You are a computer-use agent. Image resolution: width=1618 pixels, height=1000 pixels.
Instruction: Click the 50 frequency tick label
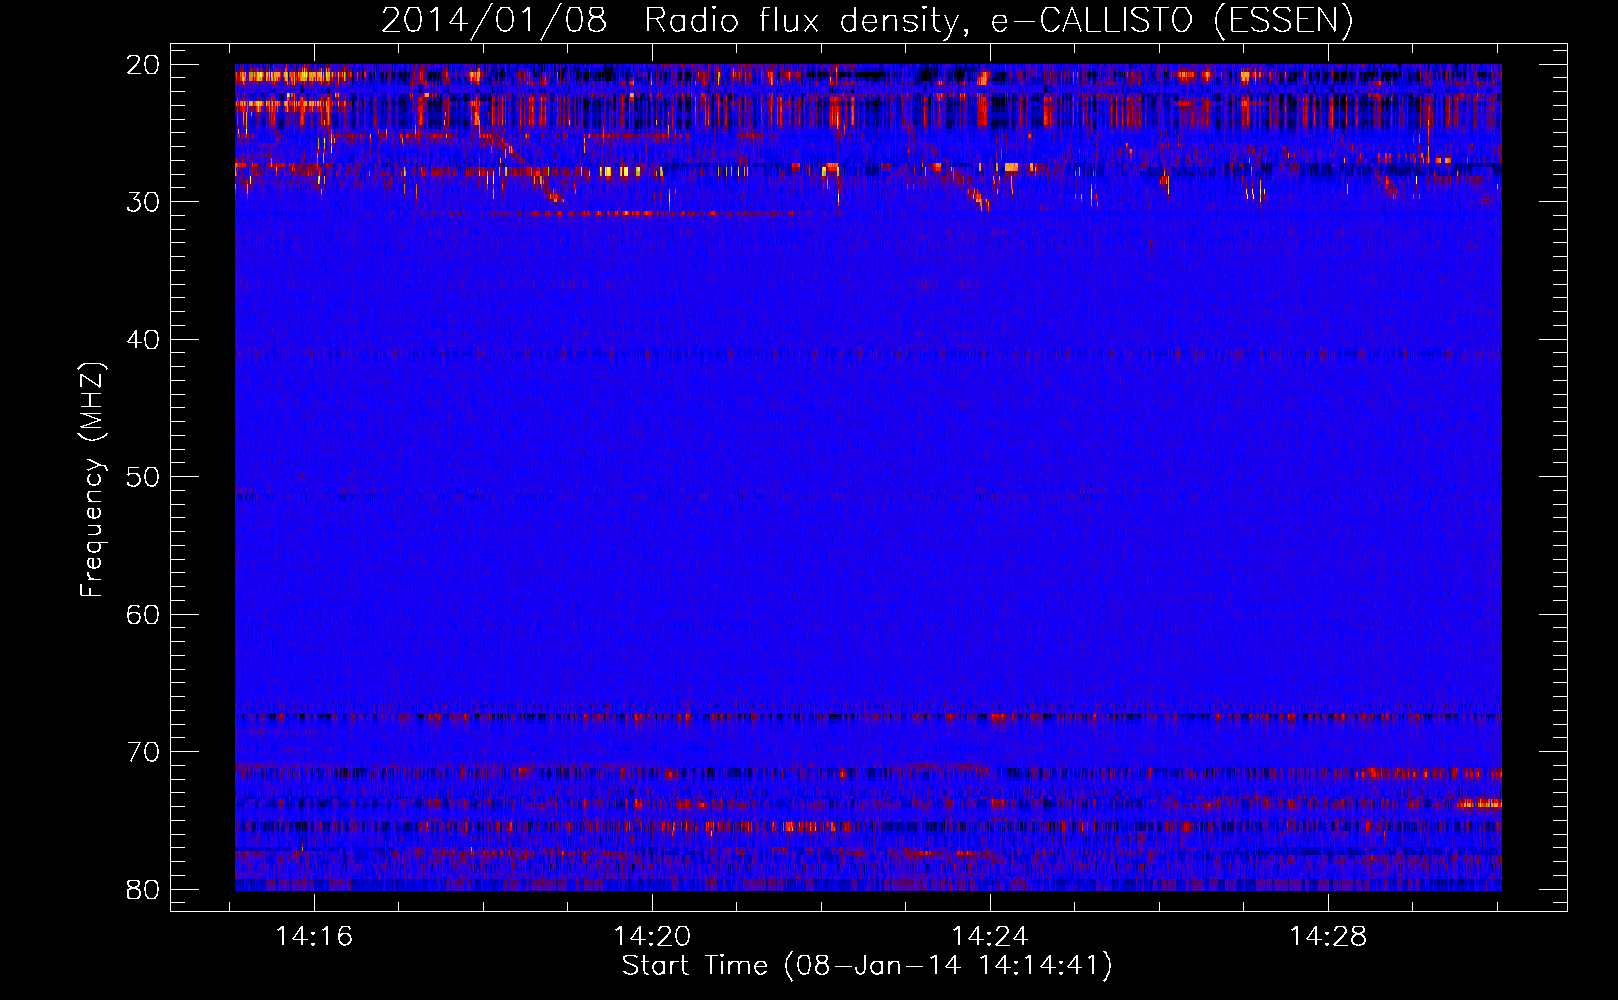[x=143, y=477]
